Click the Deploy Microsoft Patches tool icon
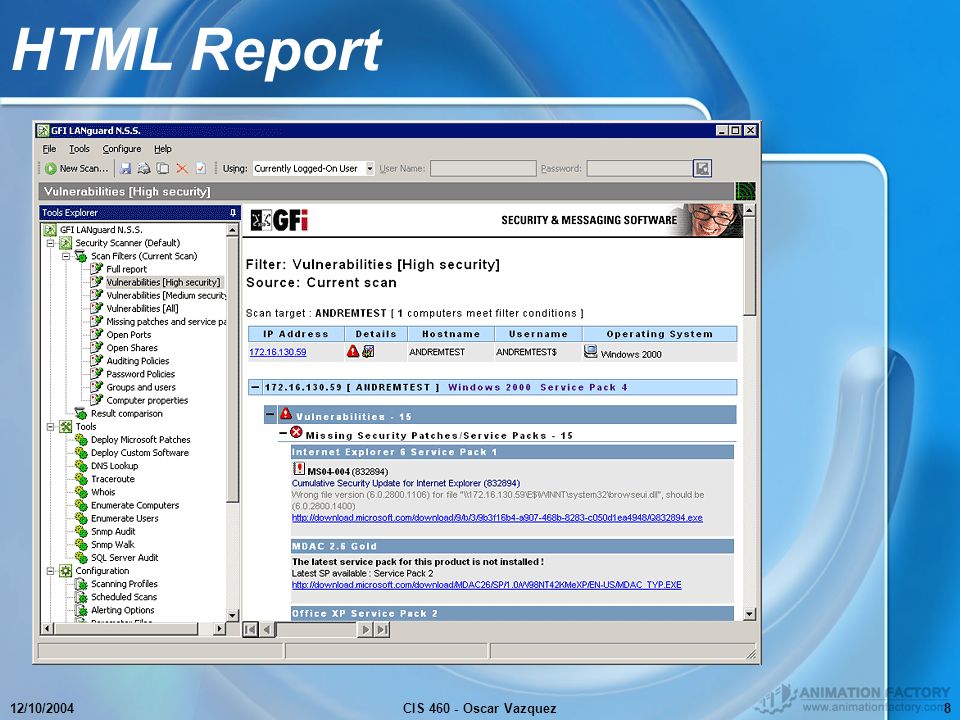Screen dimensions: 960x720 pos(81,440)
